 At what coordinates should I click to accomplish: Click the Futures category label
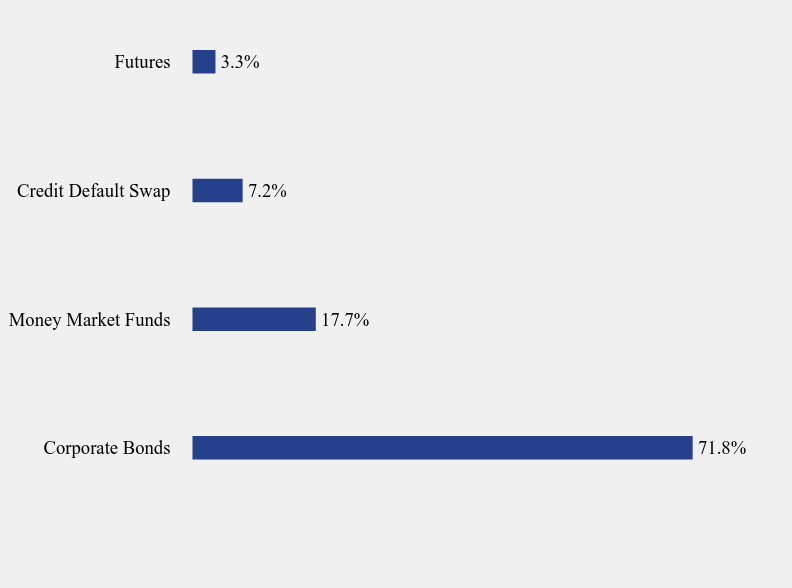[142, 62]
